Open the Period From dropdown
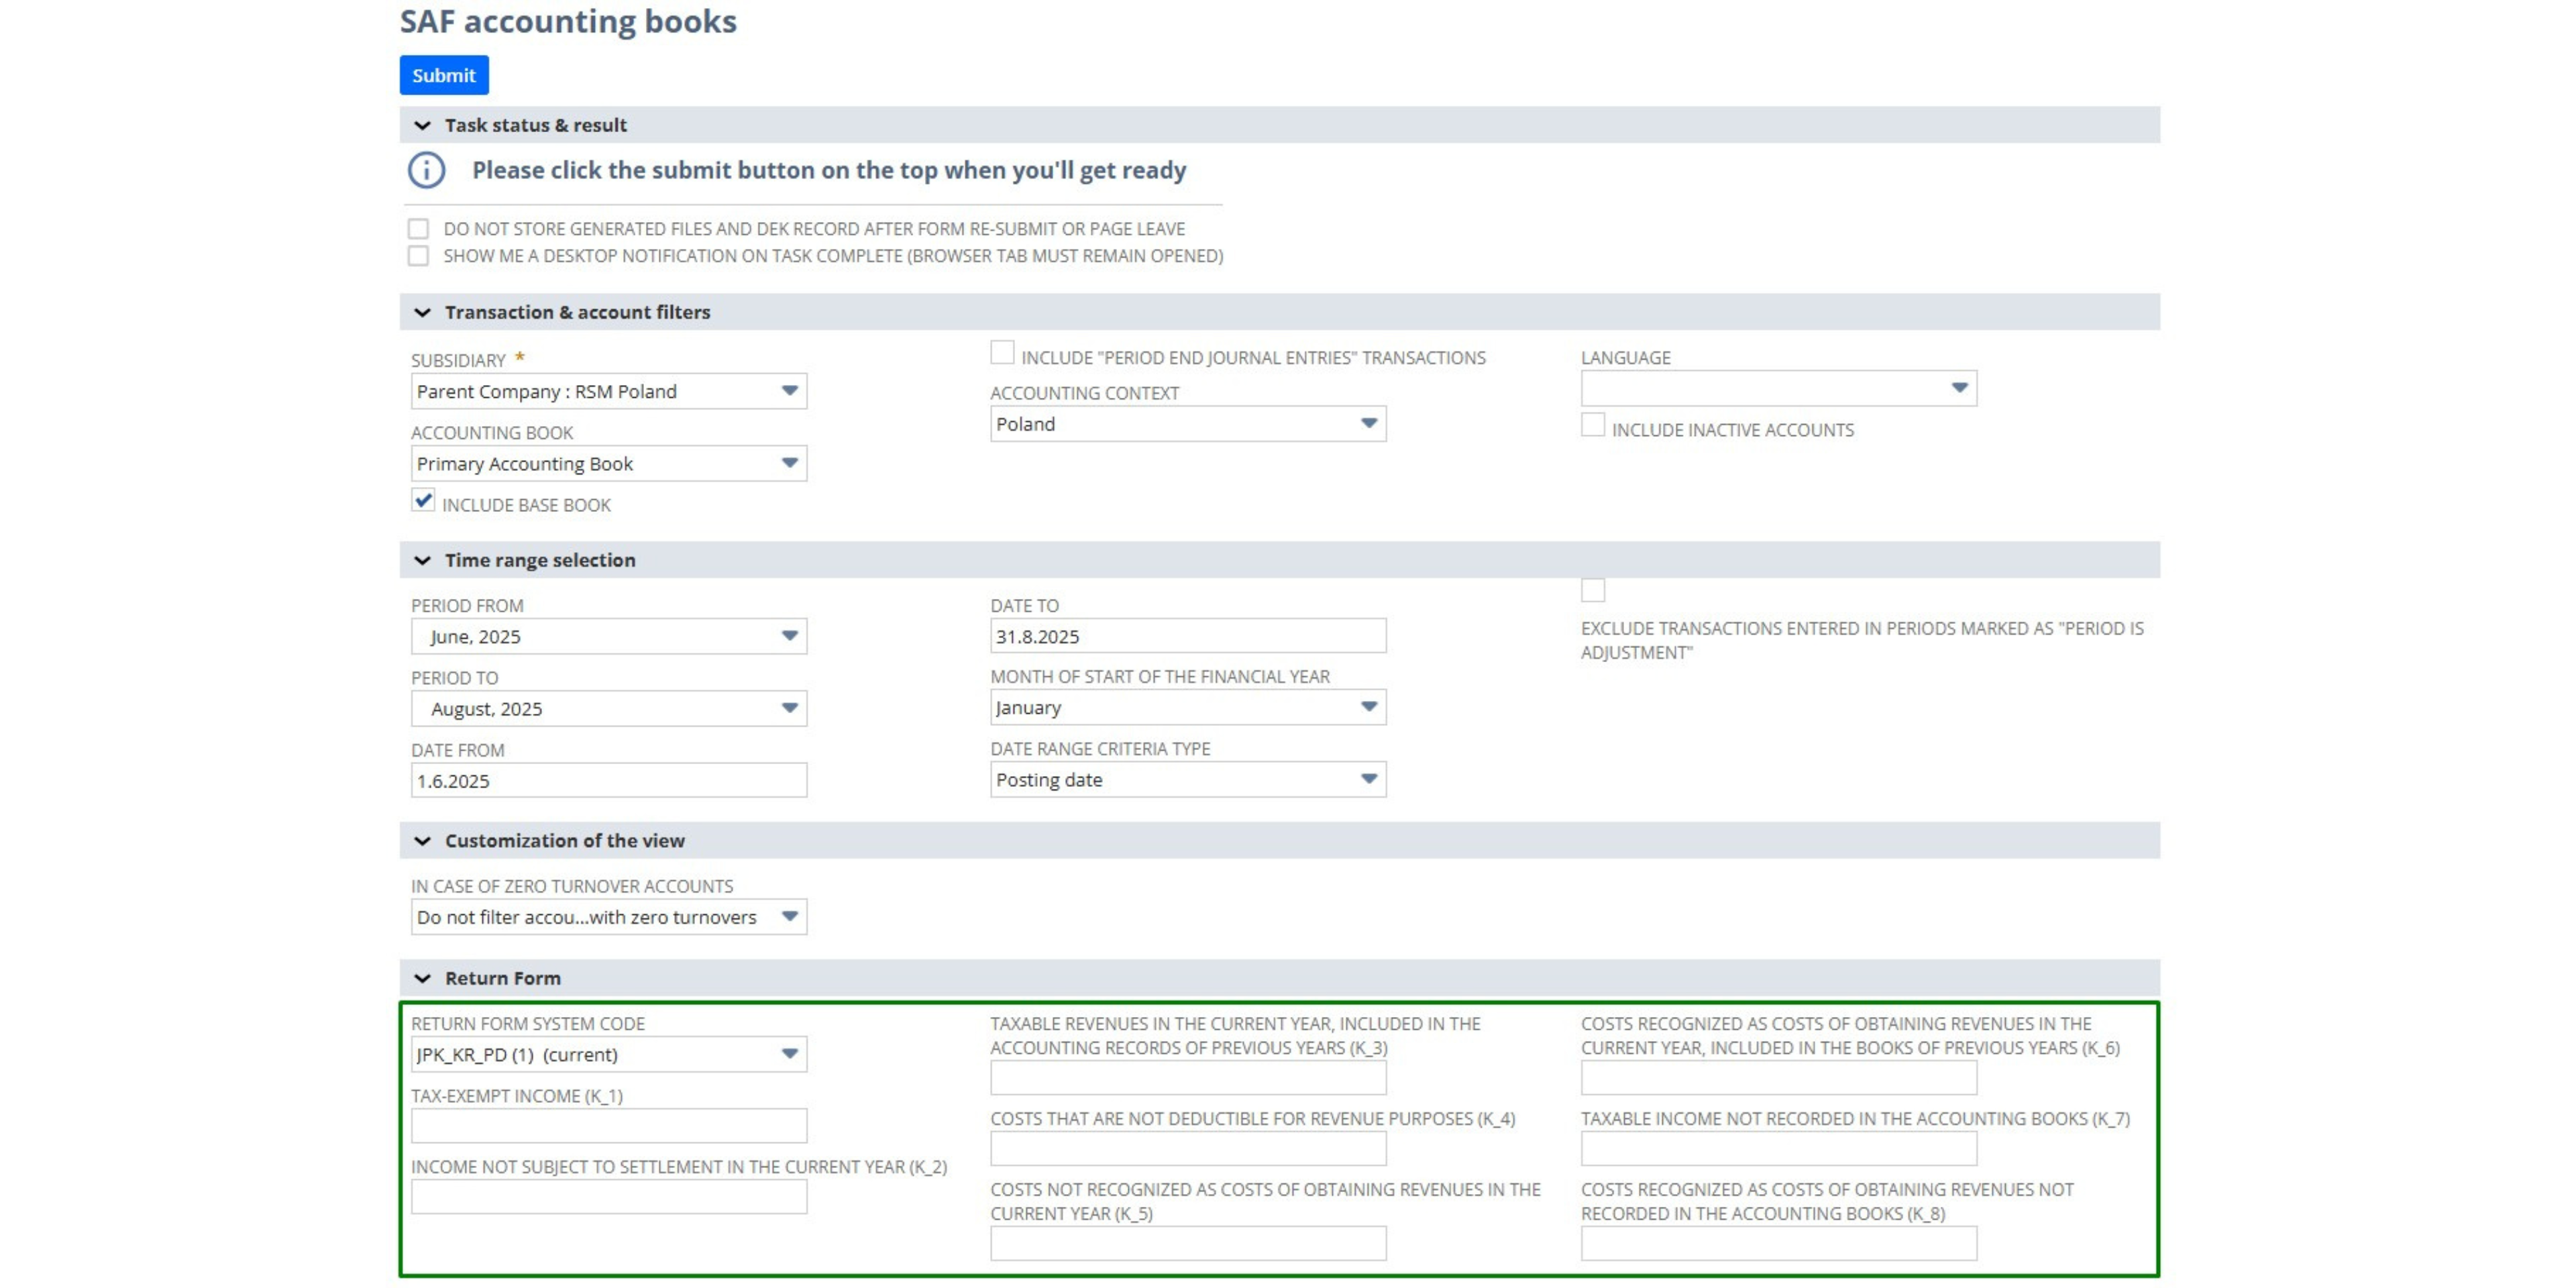Image resolution: width=2576 pixels, height=1288 pixels. (x=788, y=636)
